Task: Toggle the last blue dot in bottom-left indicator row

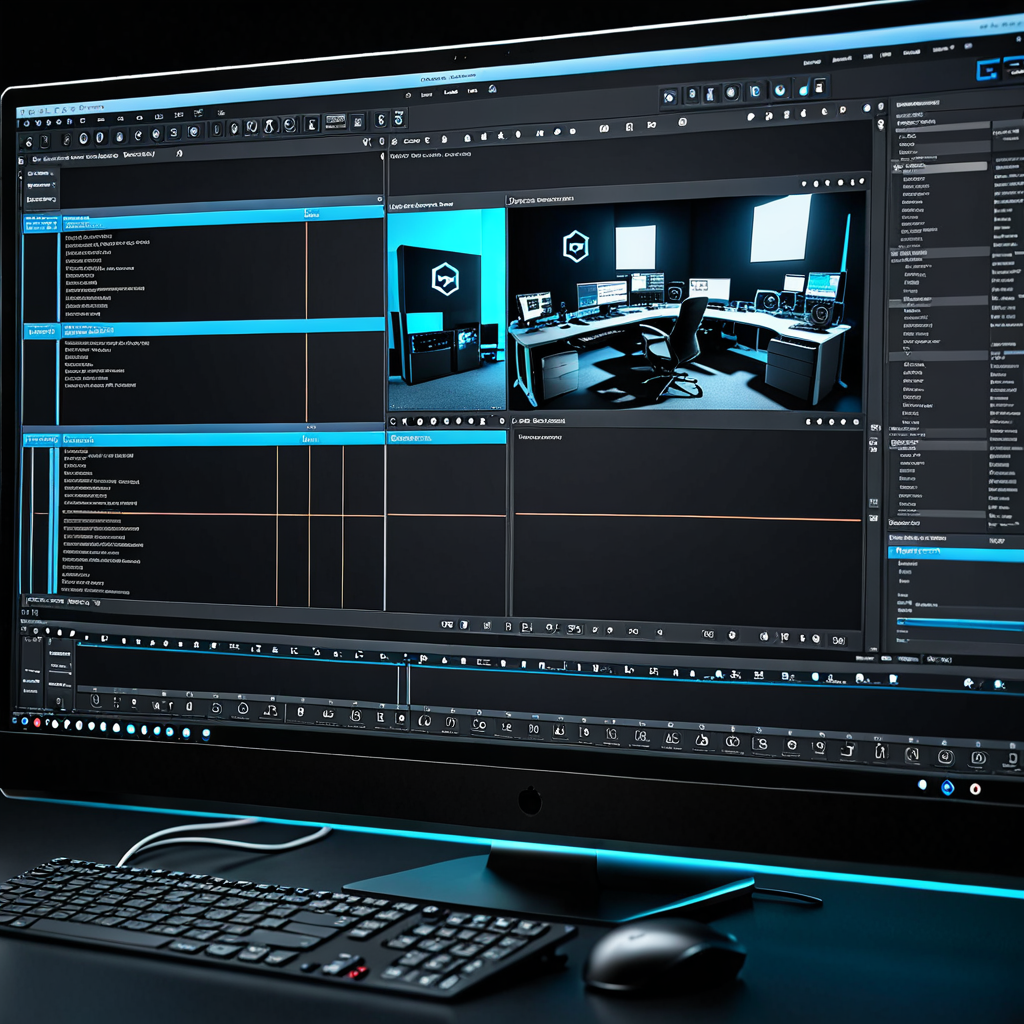Action: click(x=206, y=733)
